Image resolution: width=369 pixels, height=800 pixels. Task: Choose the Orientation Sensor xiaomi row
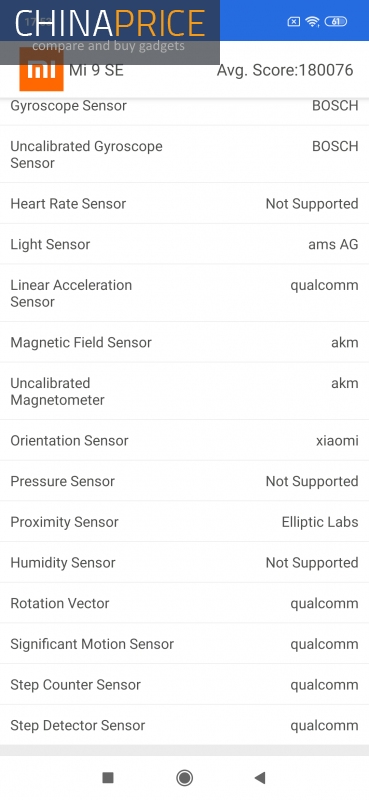tap(184, 440)
